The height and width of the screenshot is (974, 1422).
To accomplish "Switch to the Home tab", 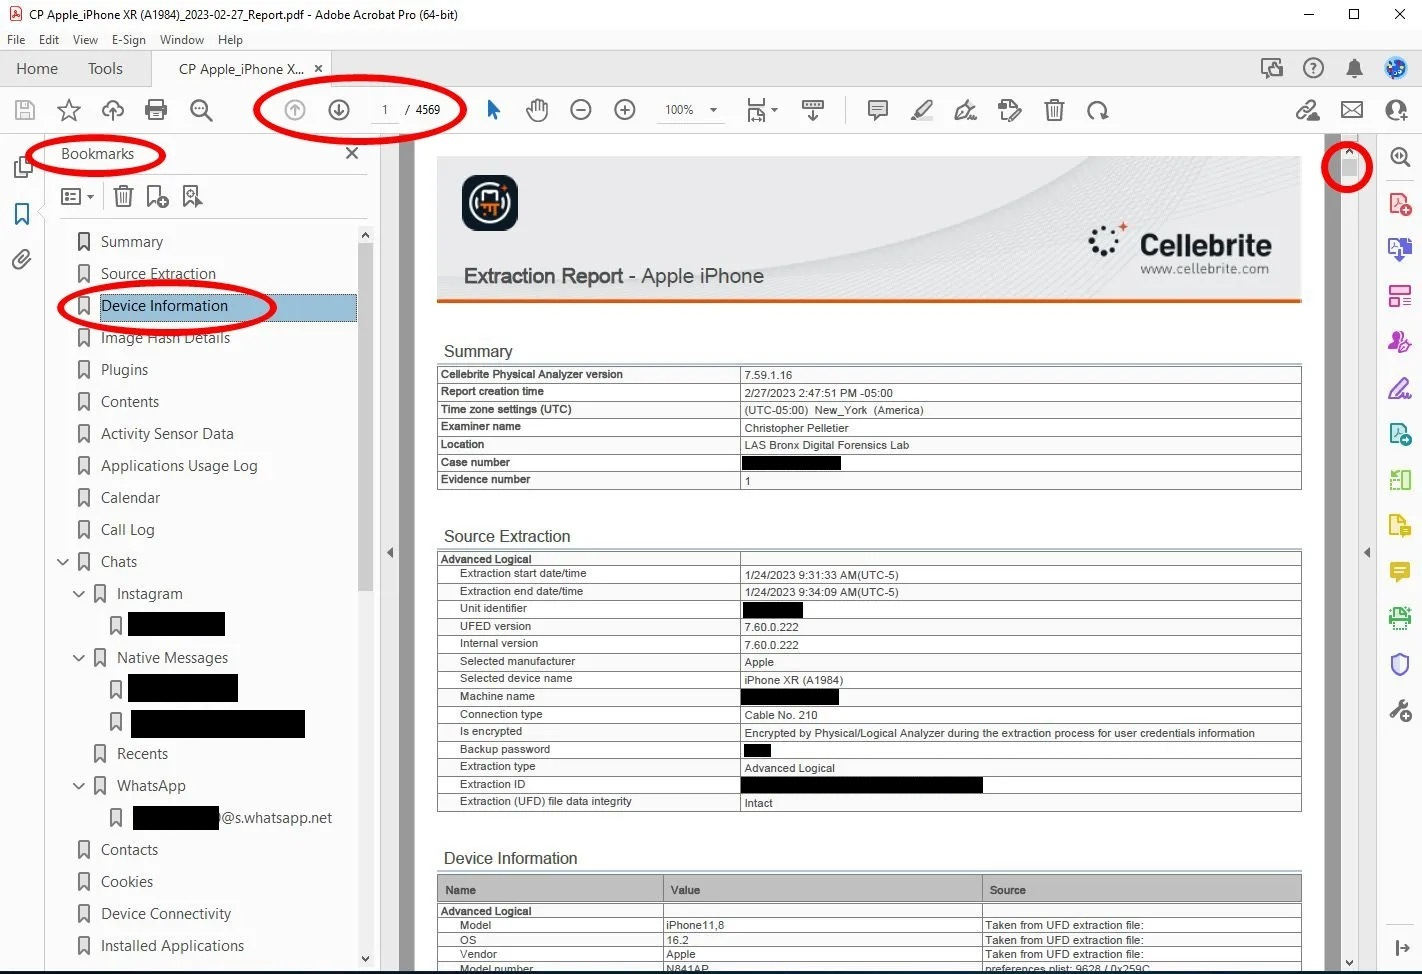I will pos(37,68).
